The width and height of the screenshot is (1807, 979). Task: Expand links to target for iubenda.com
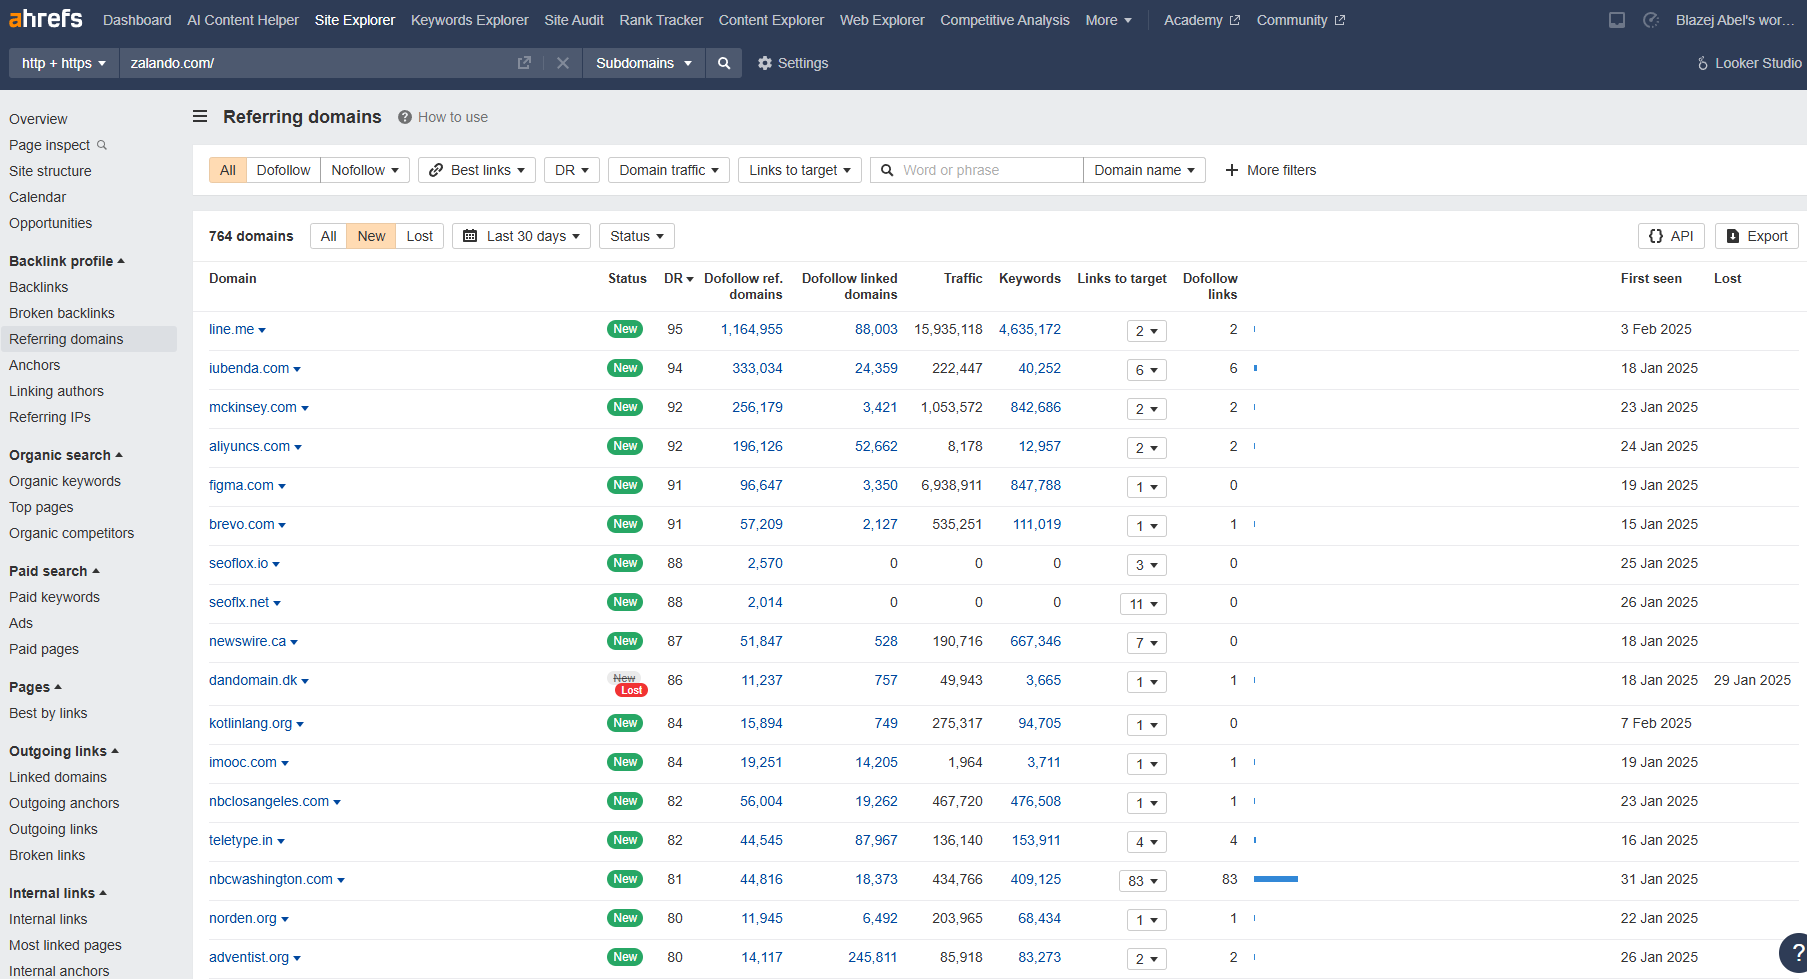1146,370
